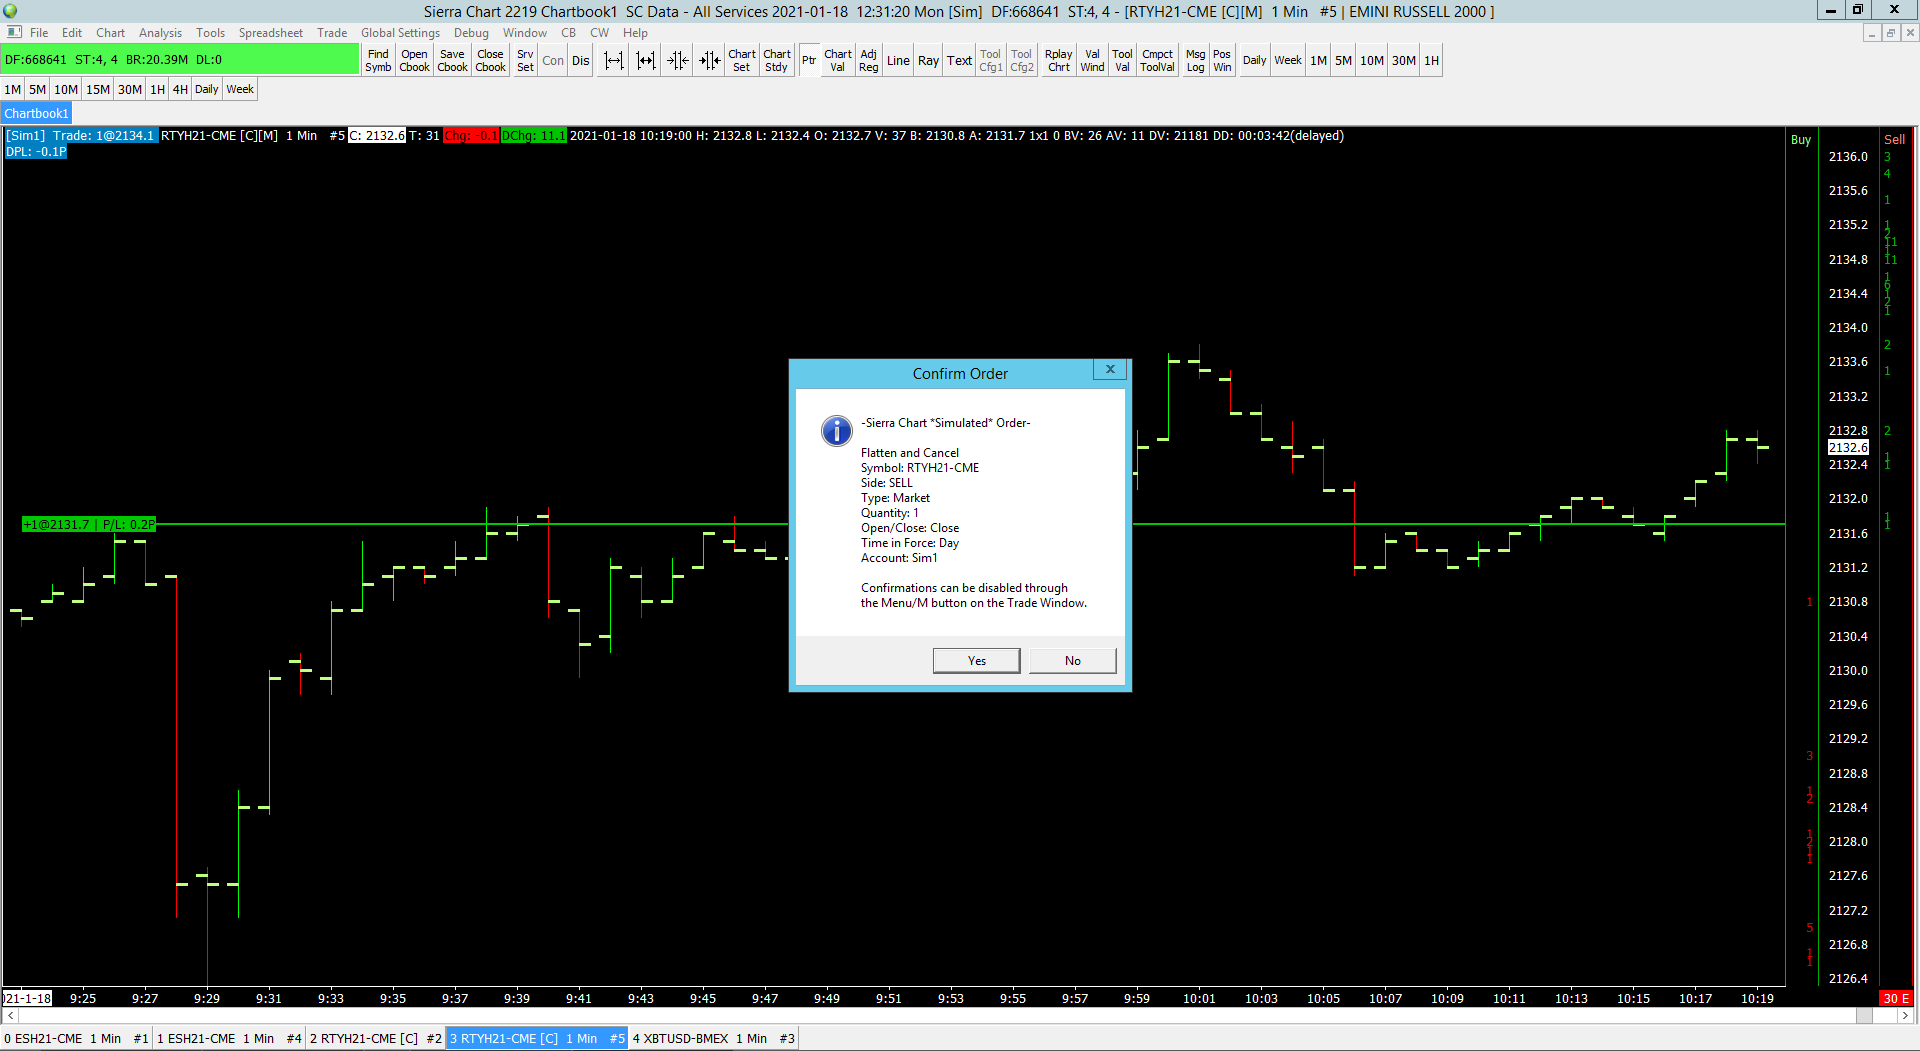
Task: Open the File menu
Action: 39,33
